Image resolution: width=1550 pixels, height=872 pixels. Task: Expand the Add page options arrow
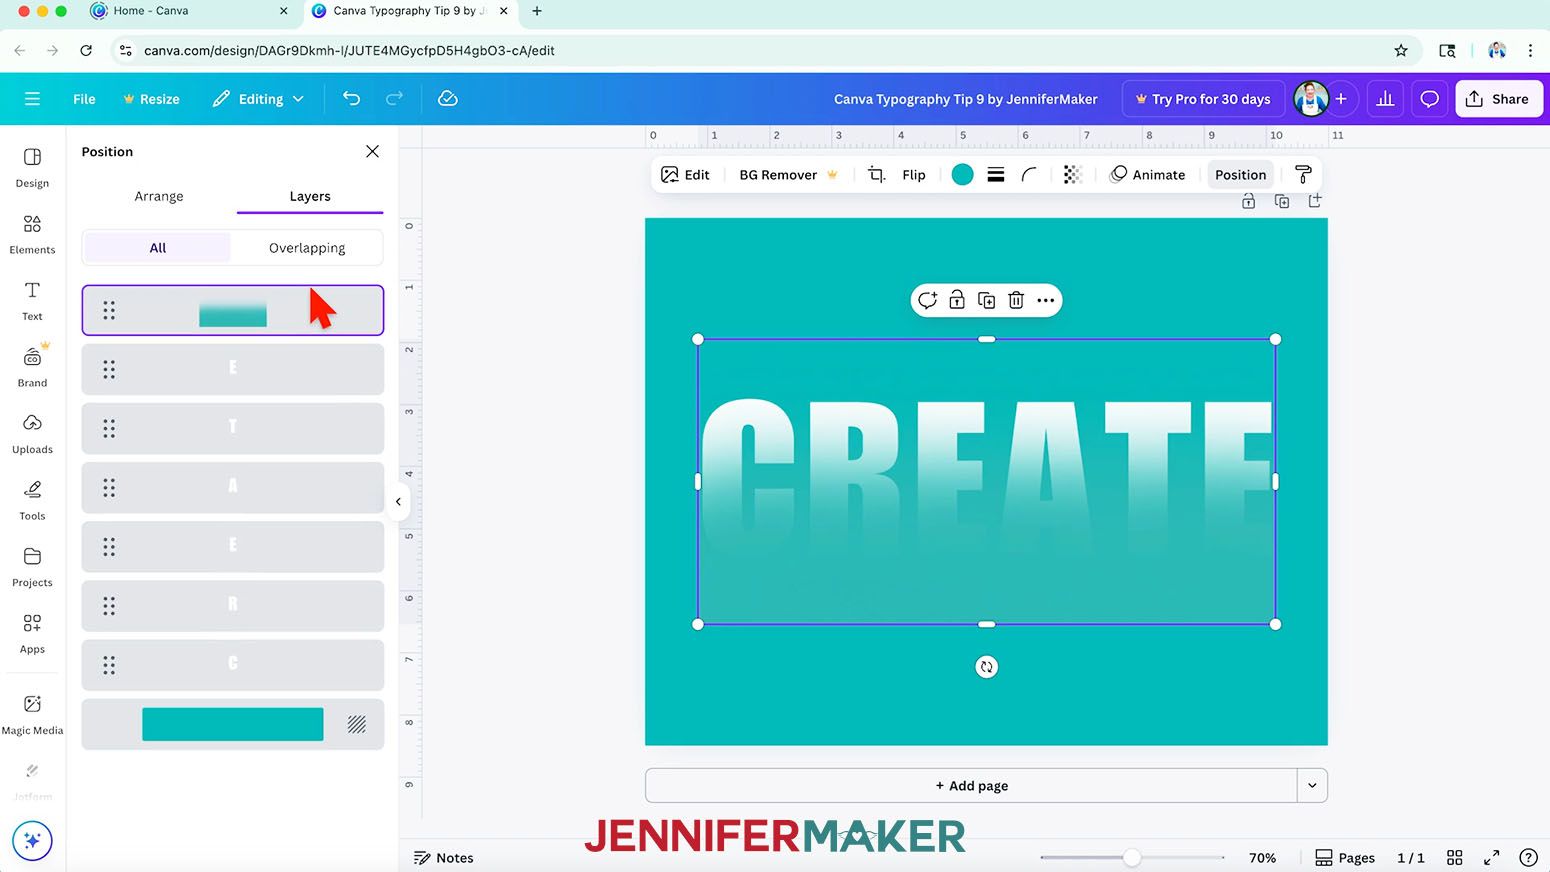click(x=1312, y=786)
